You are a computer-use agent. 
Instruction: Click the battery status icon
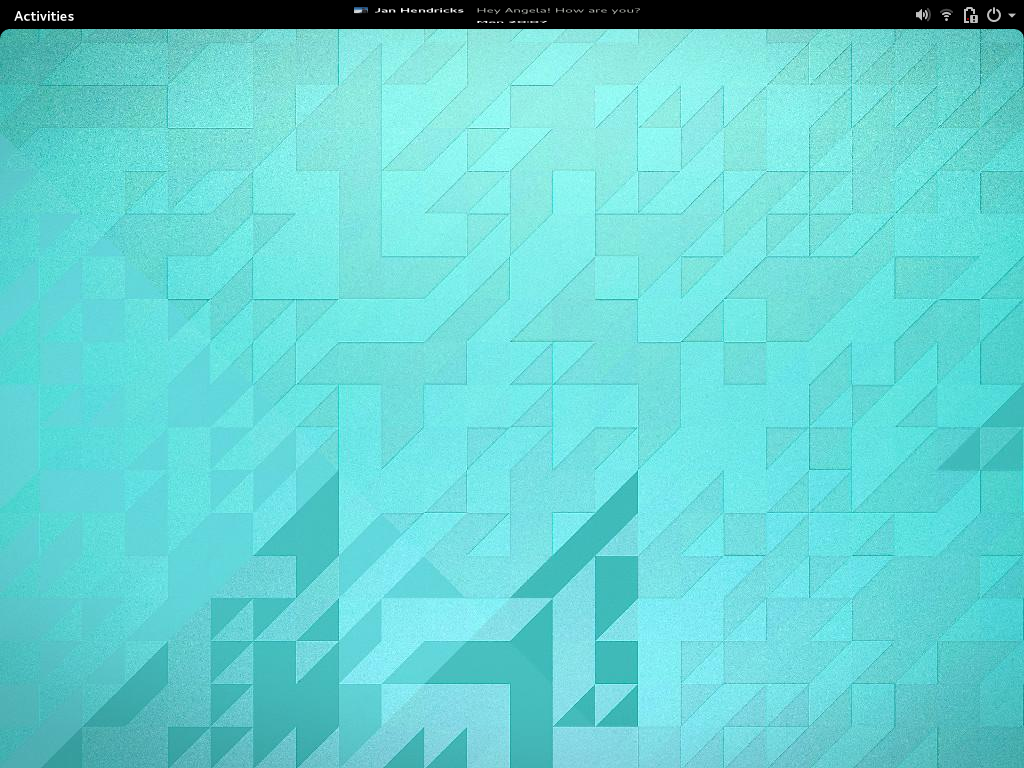[970, 15]
